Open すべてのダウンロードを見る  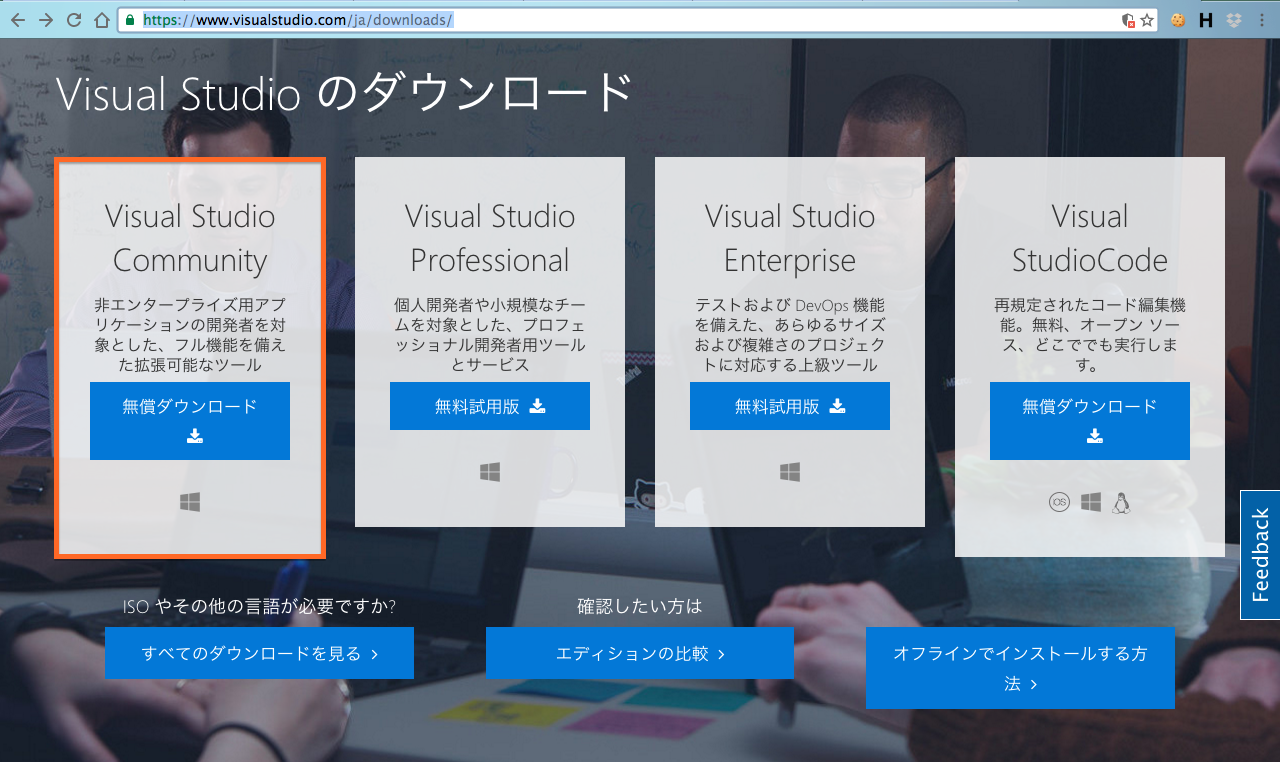pos(259,653)
